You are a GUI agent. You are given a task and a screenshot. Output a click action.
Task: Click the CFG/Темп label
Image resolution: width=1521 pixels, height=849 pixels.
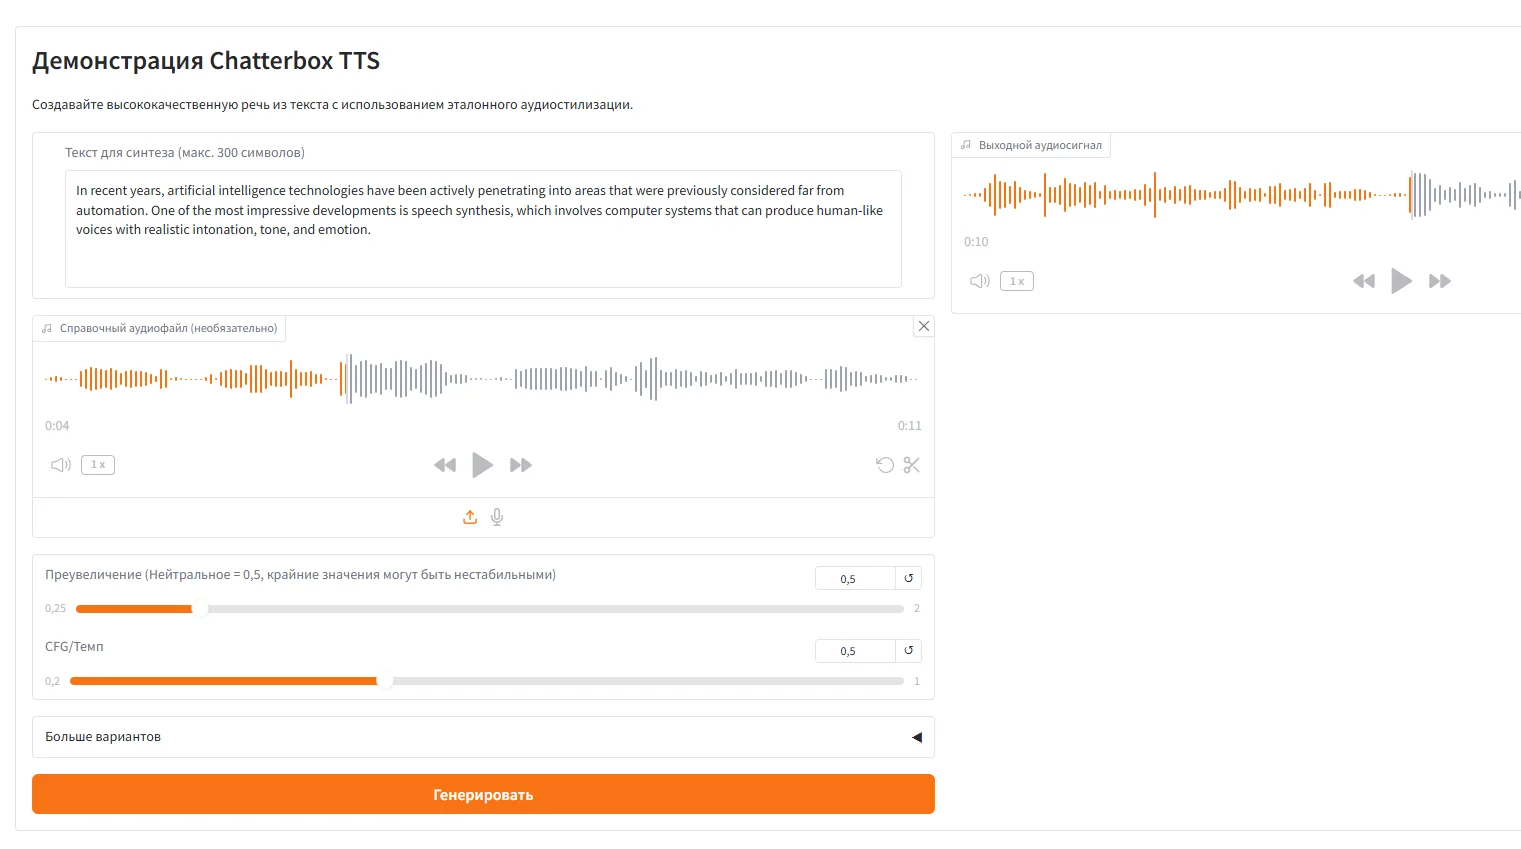coord(74,647)
